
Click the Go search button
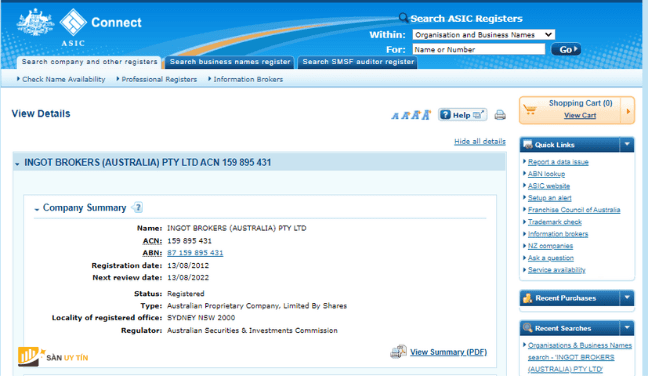click(x=566, y=50)
